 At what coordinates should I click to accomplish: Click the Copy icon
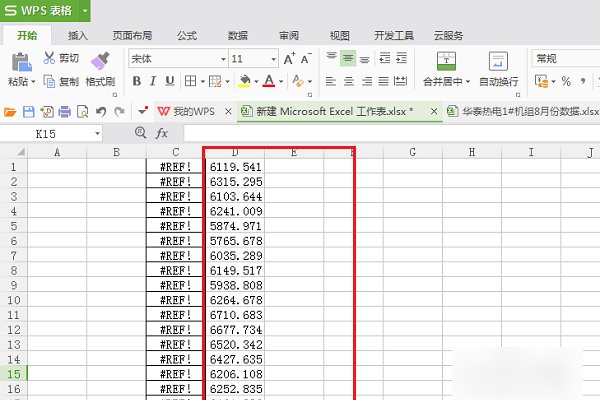[49, 81]
